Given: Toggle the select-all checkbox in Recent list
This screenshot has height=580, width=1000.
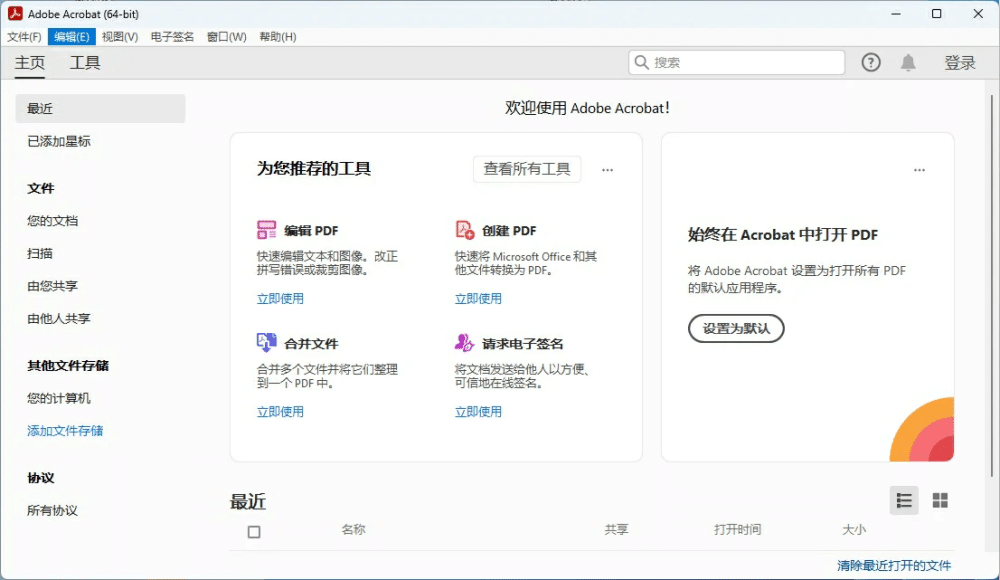Looking at the screenshot, I should 253,531.
